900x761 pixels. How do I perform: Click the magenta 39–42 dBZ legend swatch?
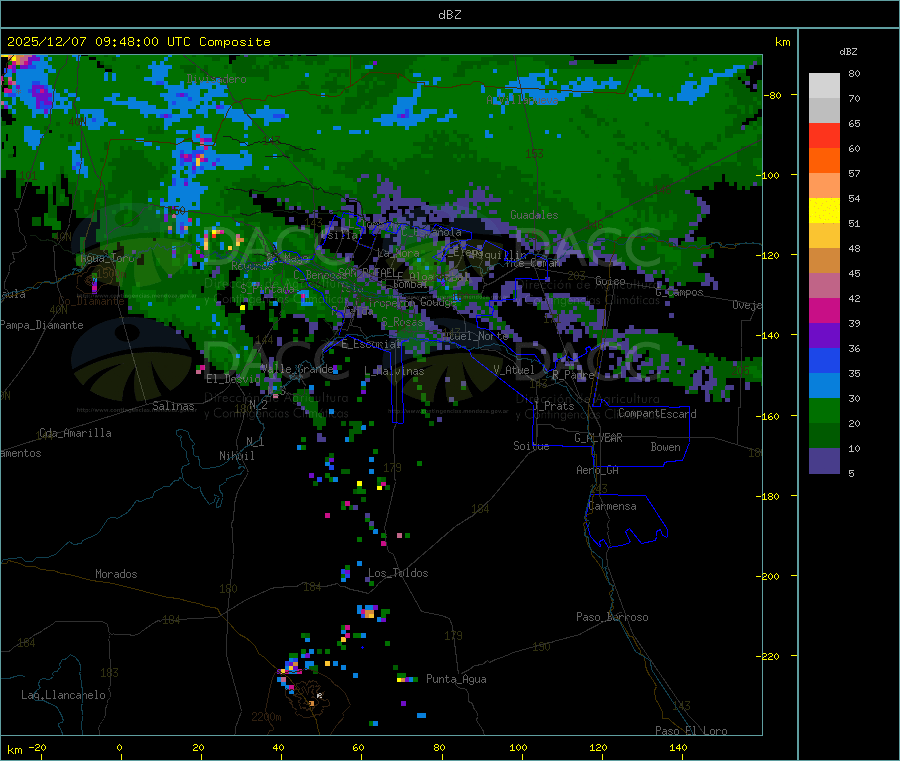[824, 310]
